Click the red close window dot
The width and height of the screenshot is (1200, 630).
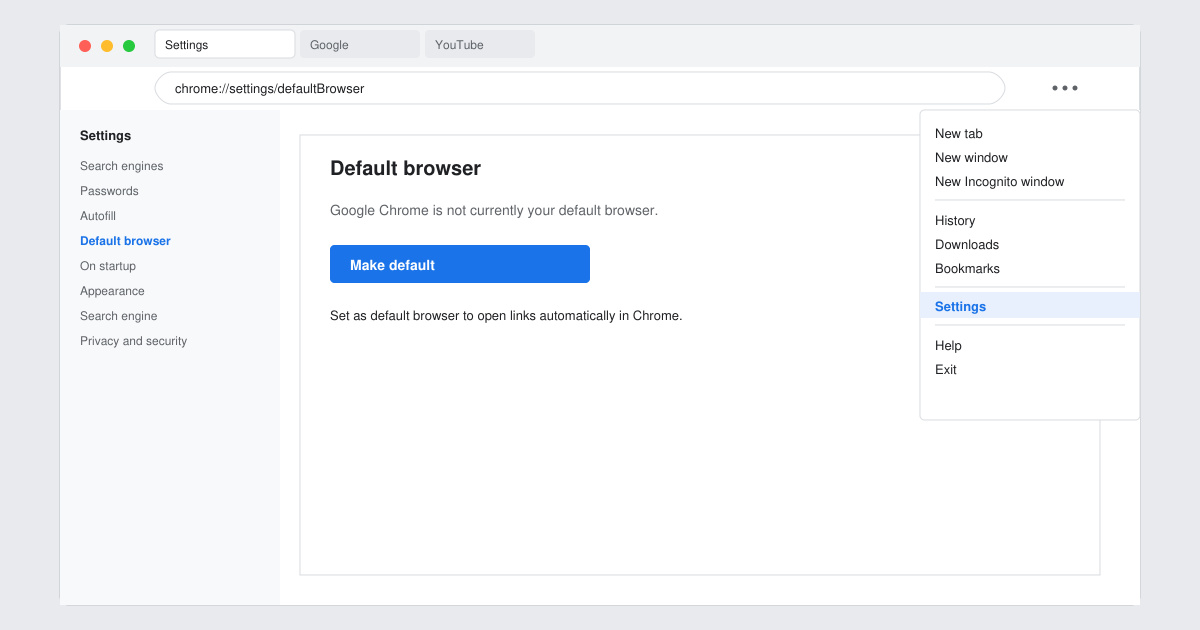(85, 46)
